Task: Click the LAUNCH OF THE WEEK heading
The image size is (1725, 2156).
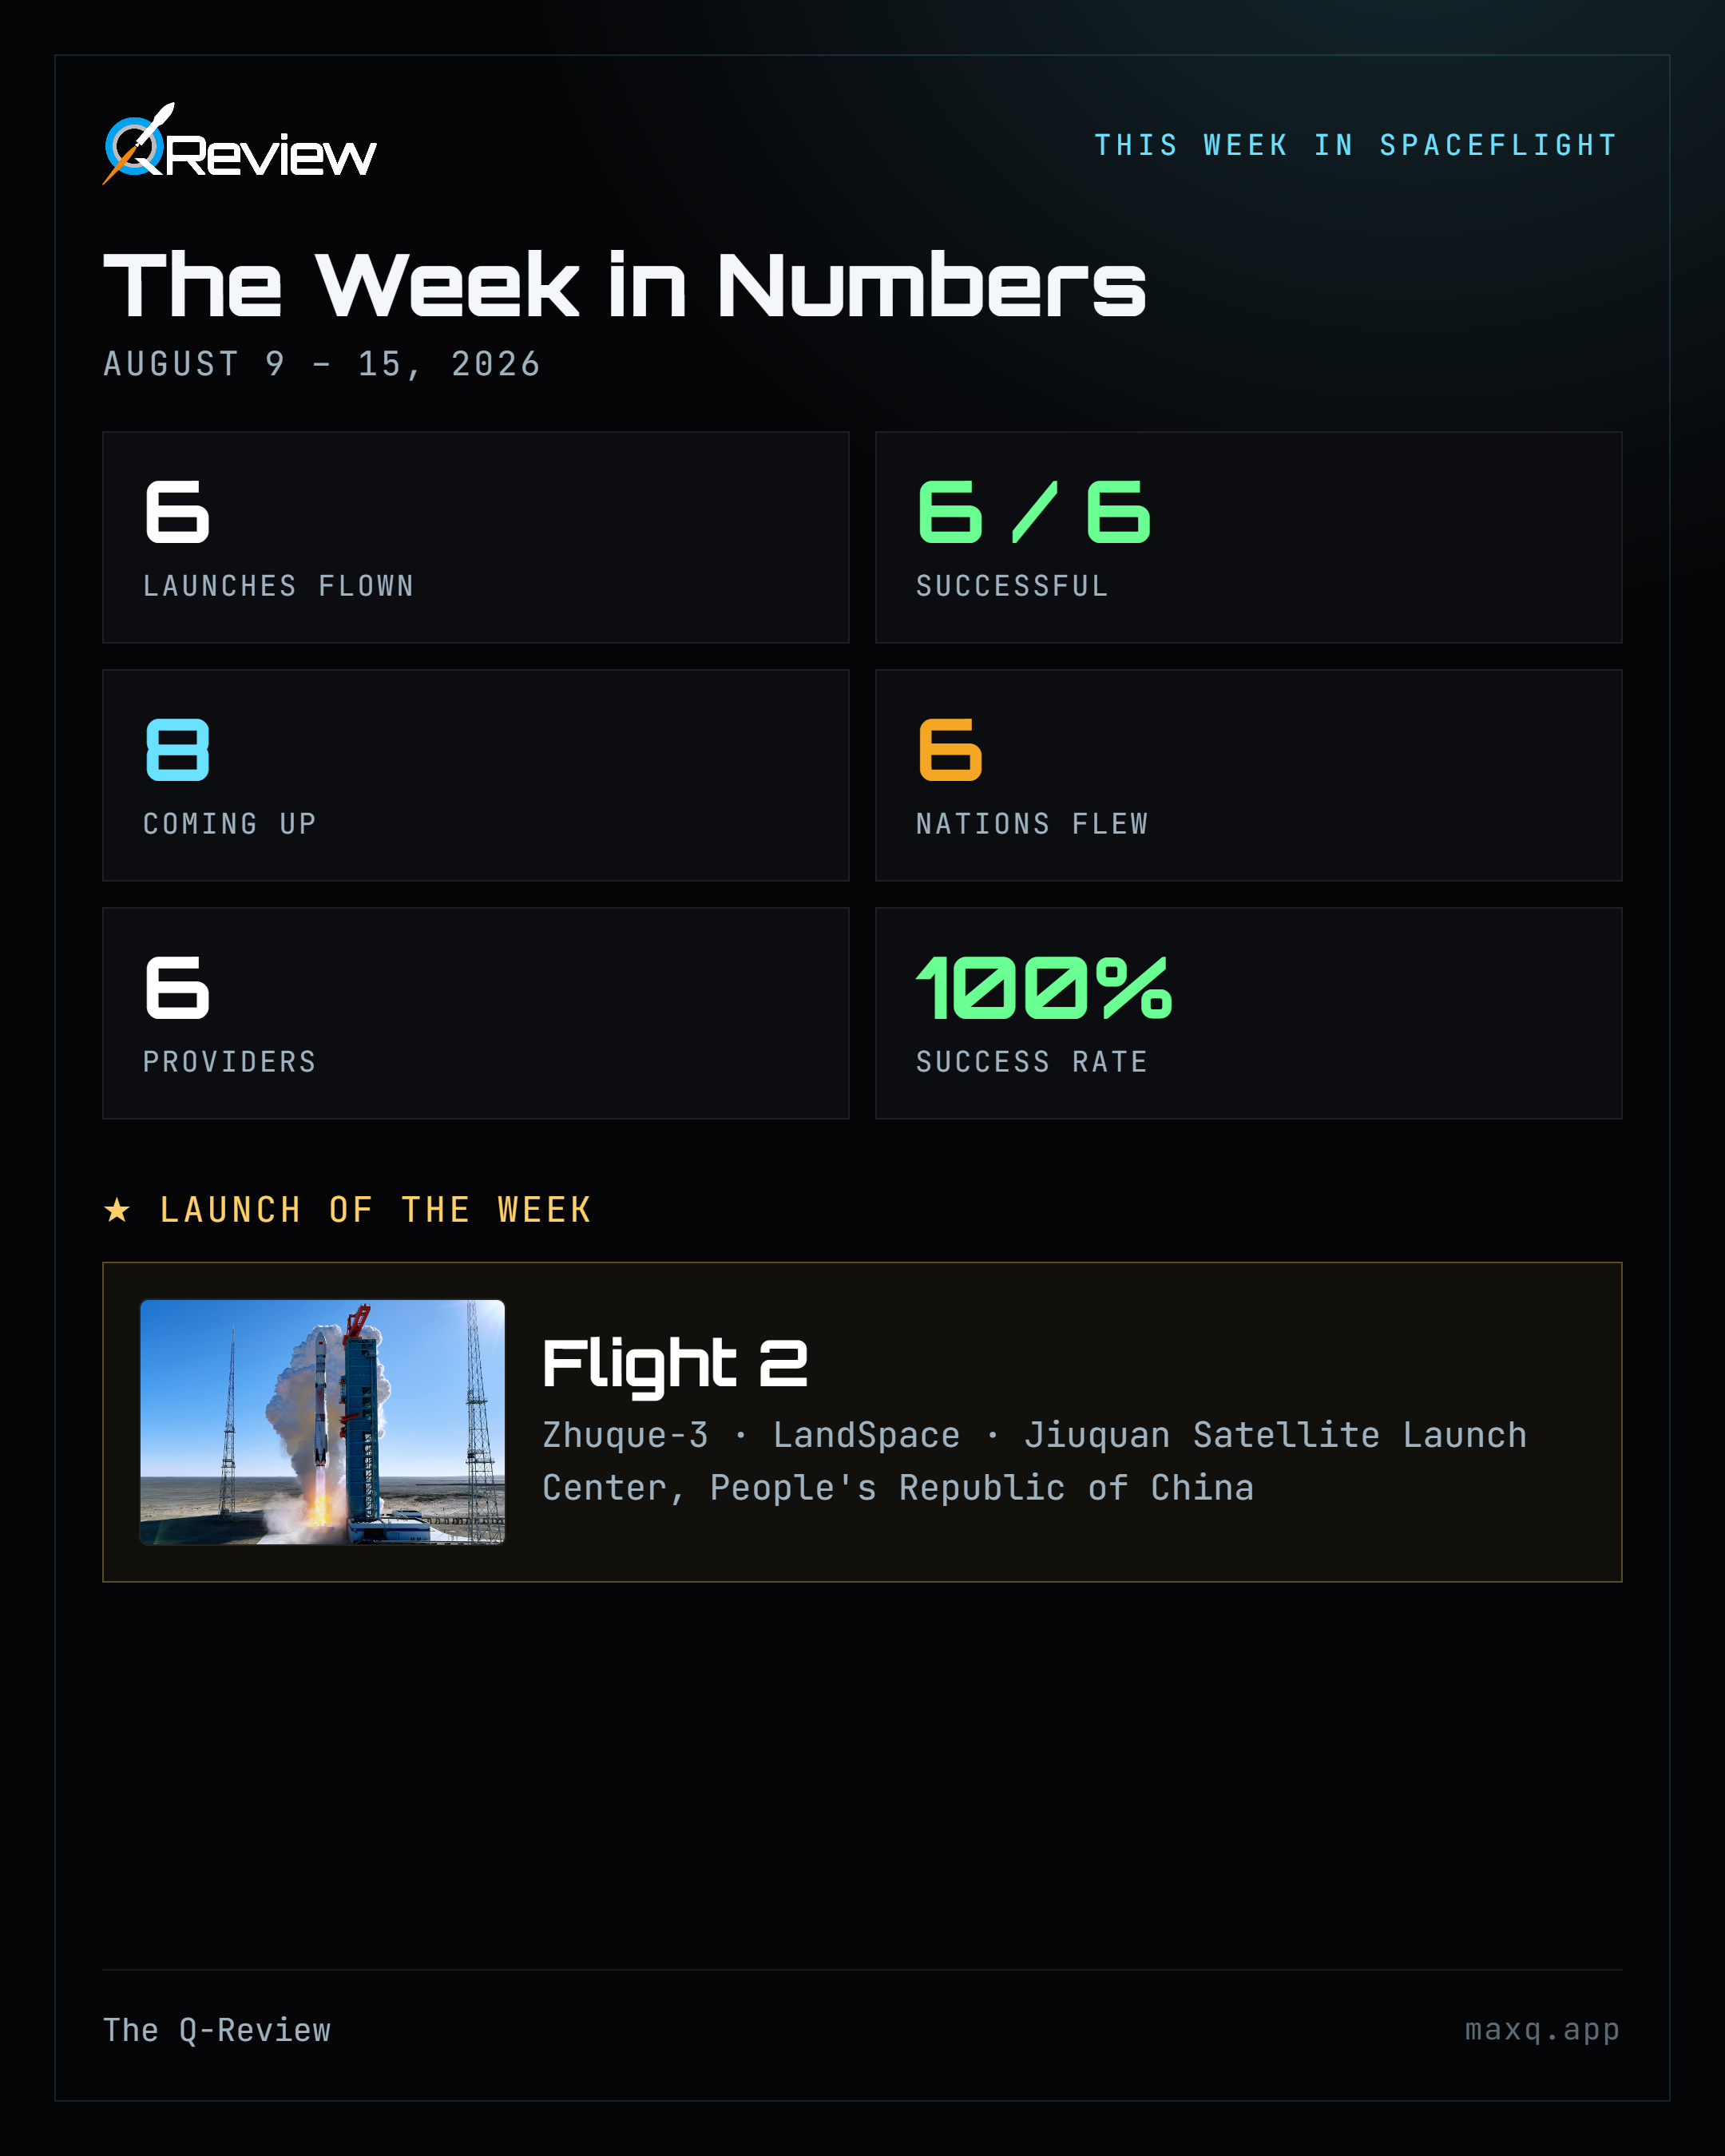Action: (376, 1210)
